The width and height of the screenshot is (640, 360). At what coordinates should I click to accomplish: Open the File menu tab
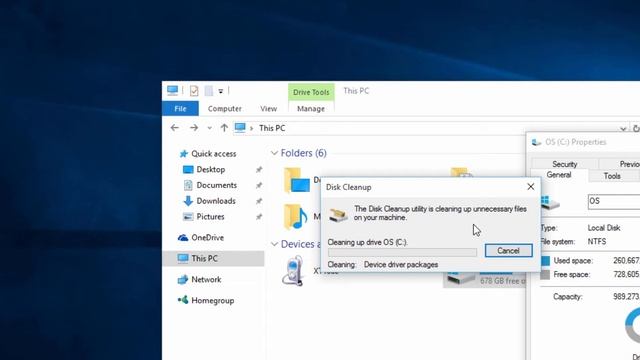pos(180,109)
